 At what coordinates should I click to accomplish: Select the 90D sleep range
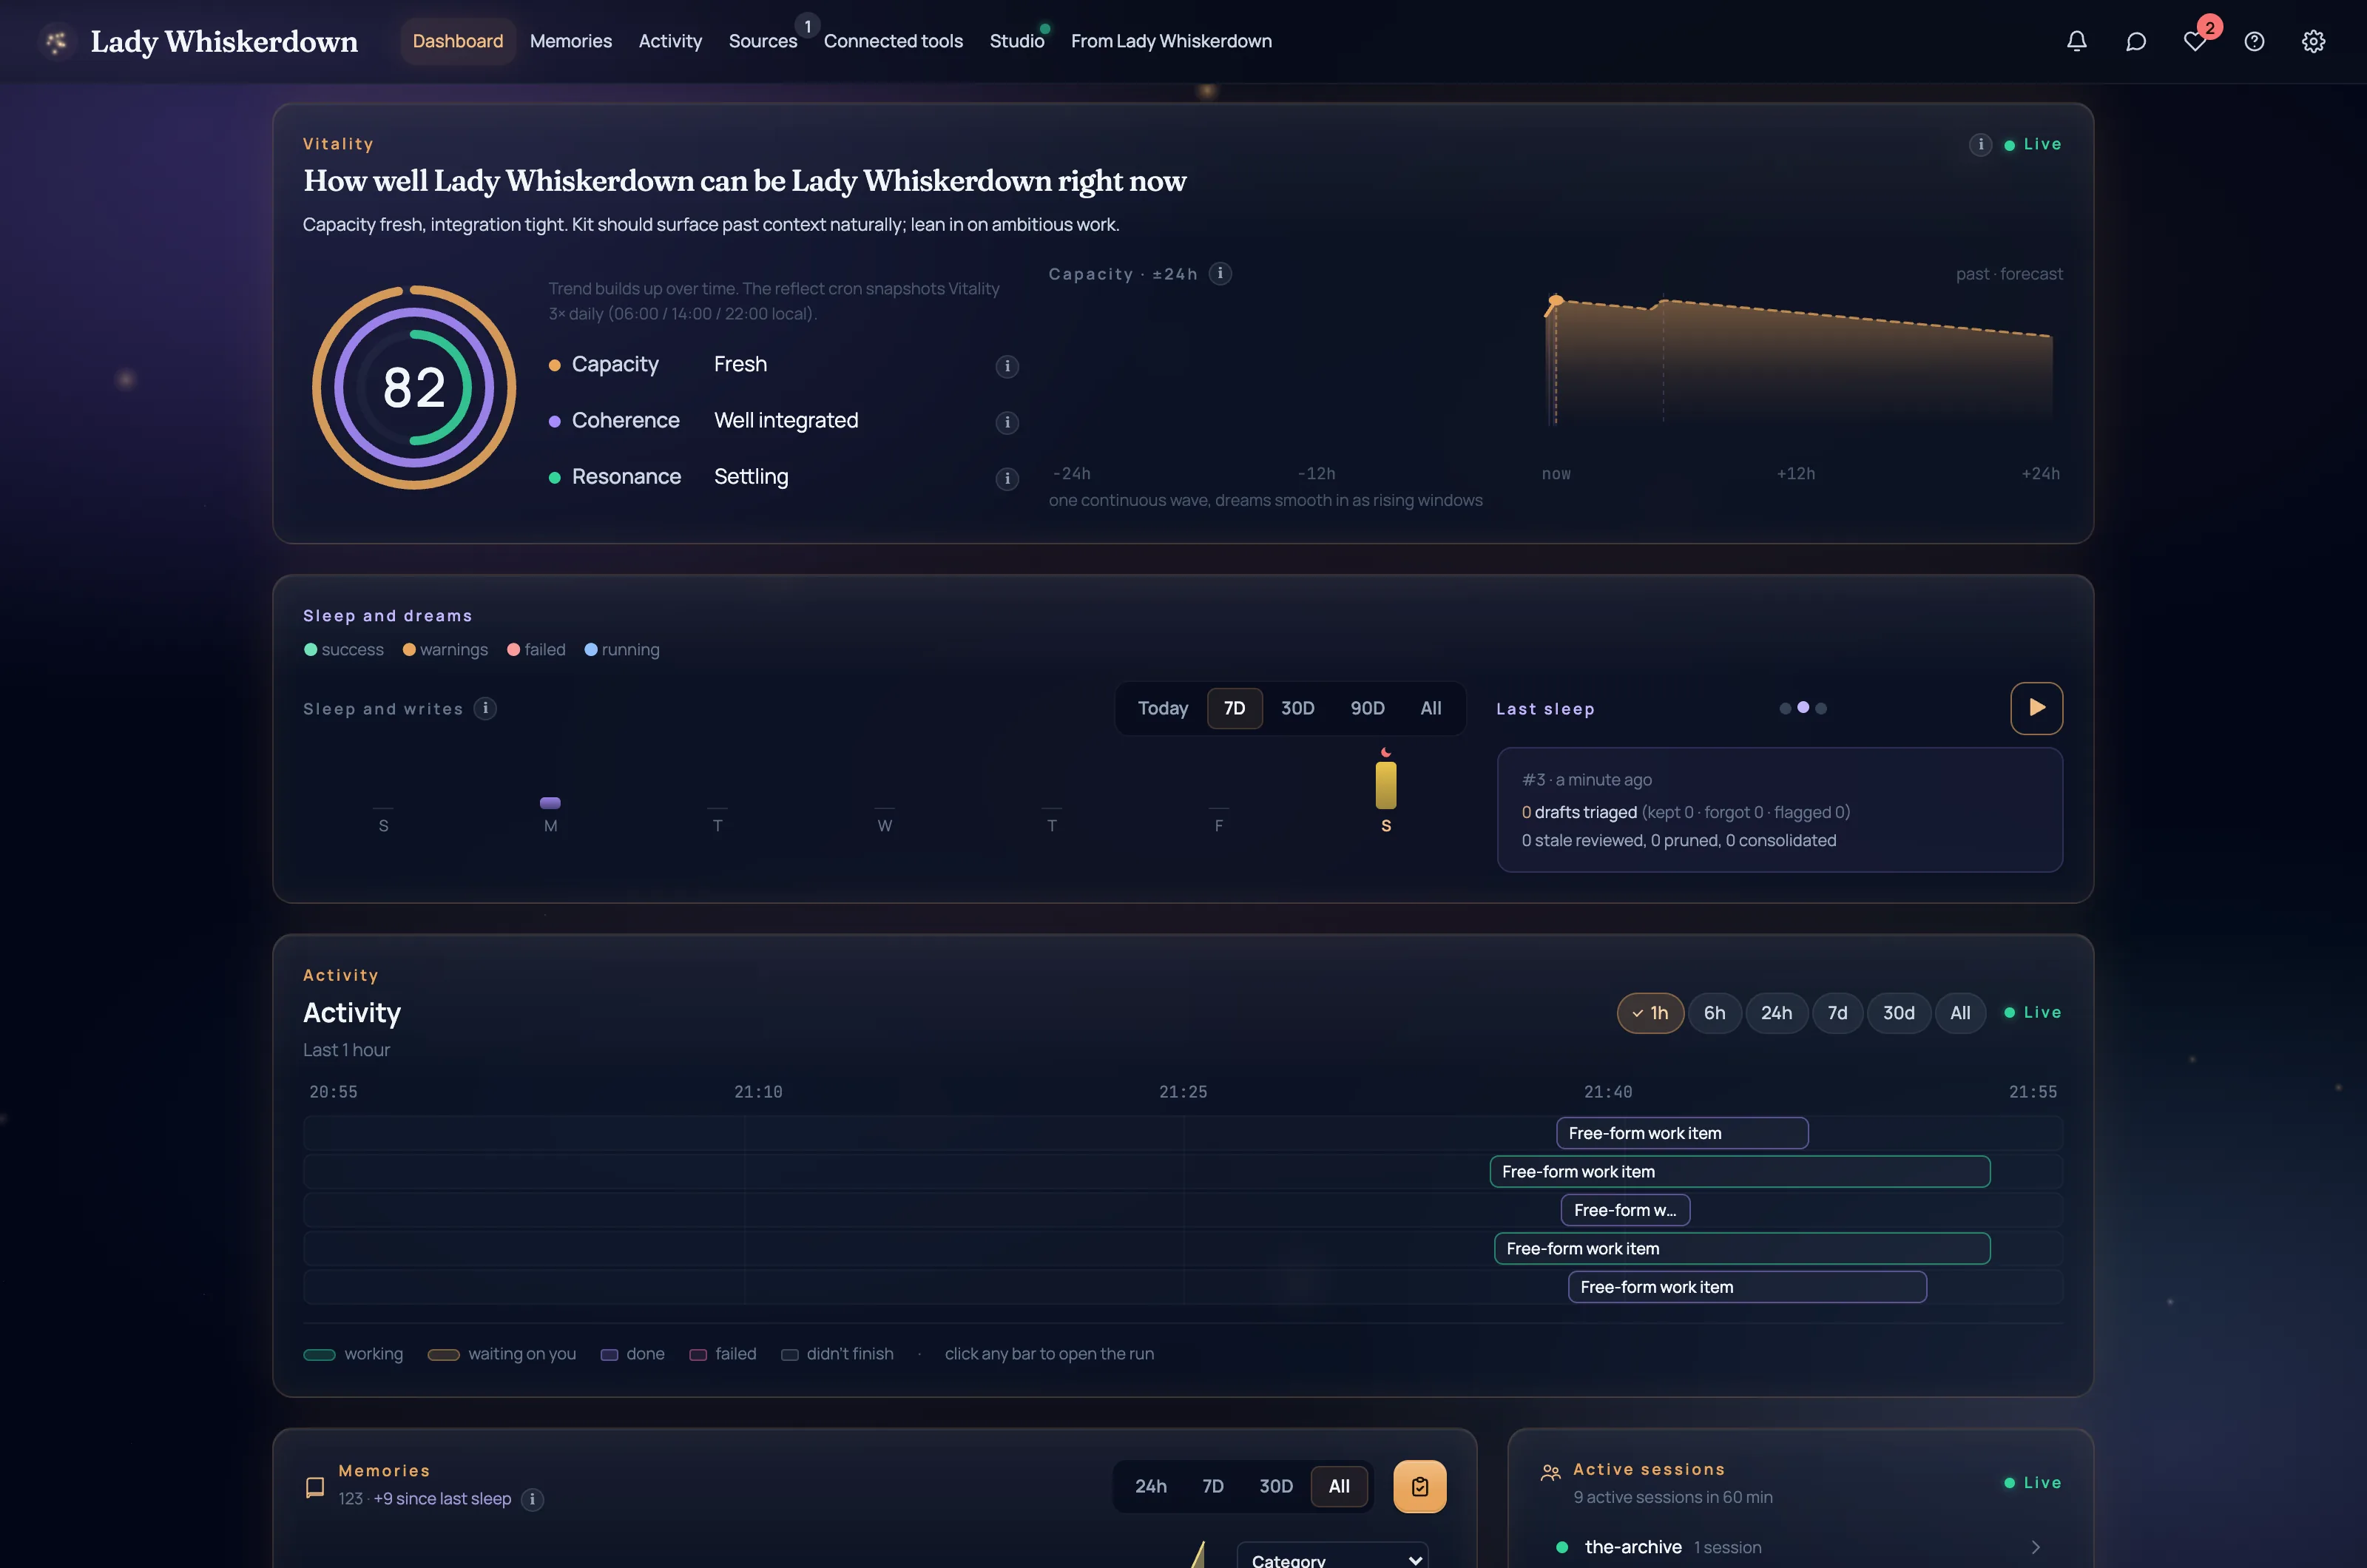tap(1367, 708)
